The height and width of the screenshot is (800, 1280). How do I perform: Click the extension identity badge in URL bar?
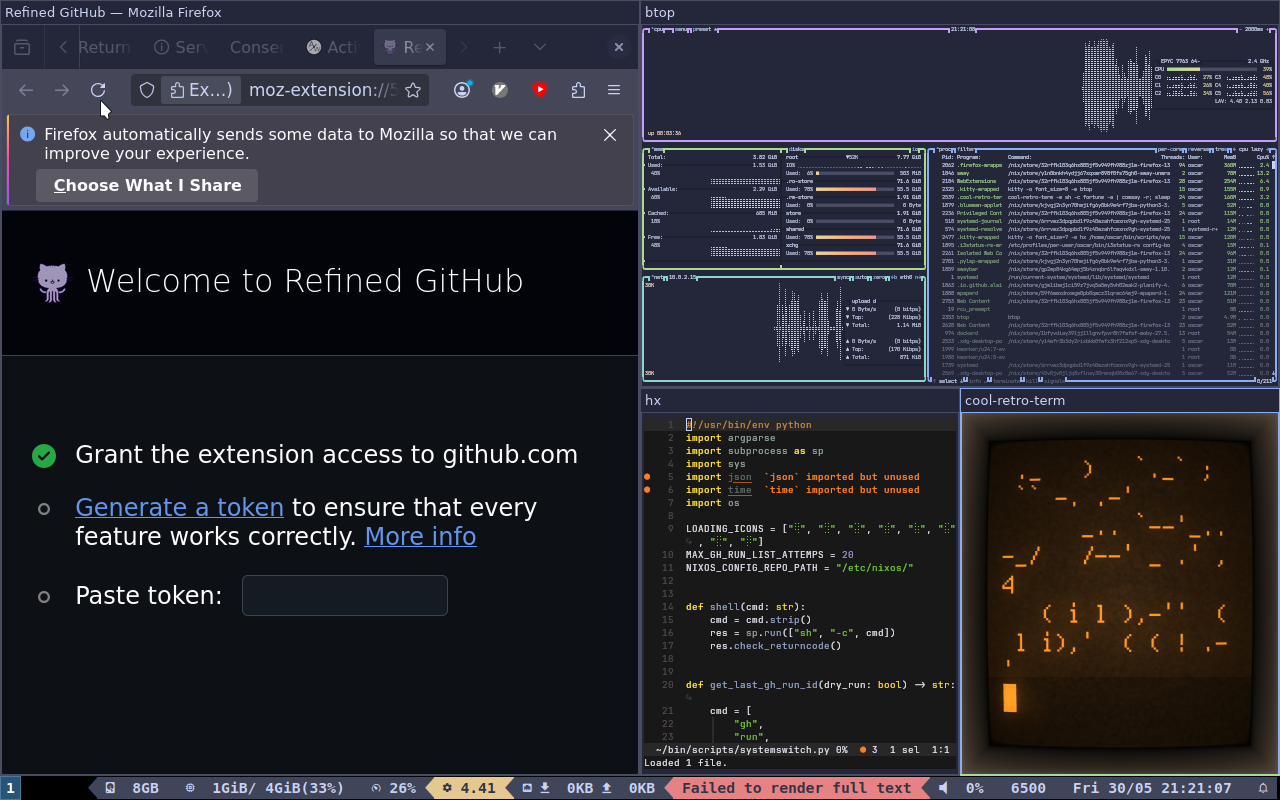click(201, 90)
